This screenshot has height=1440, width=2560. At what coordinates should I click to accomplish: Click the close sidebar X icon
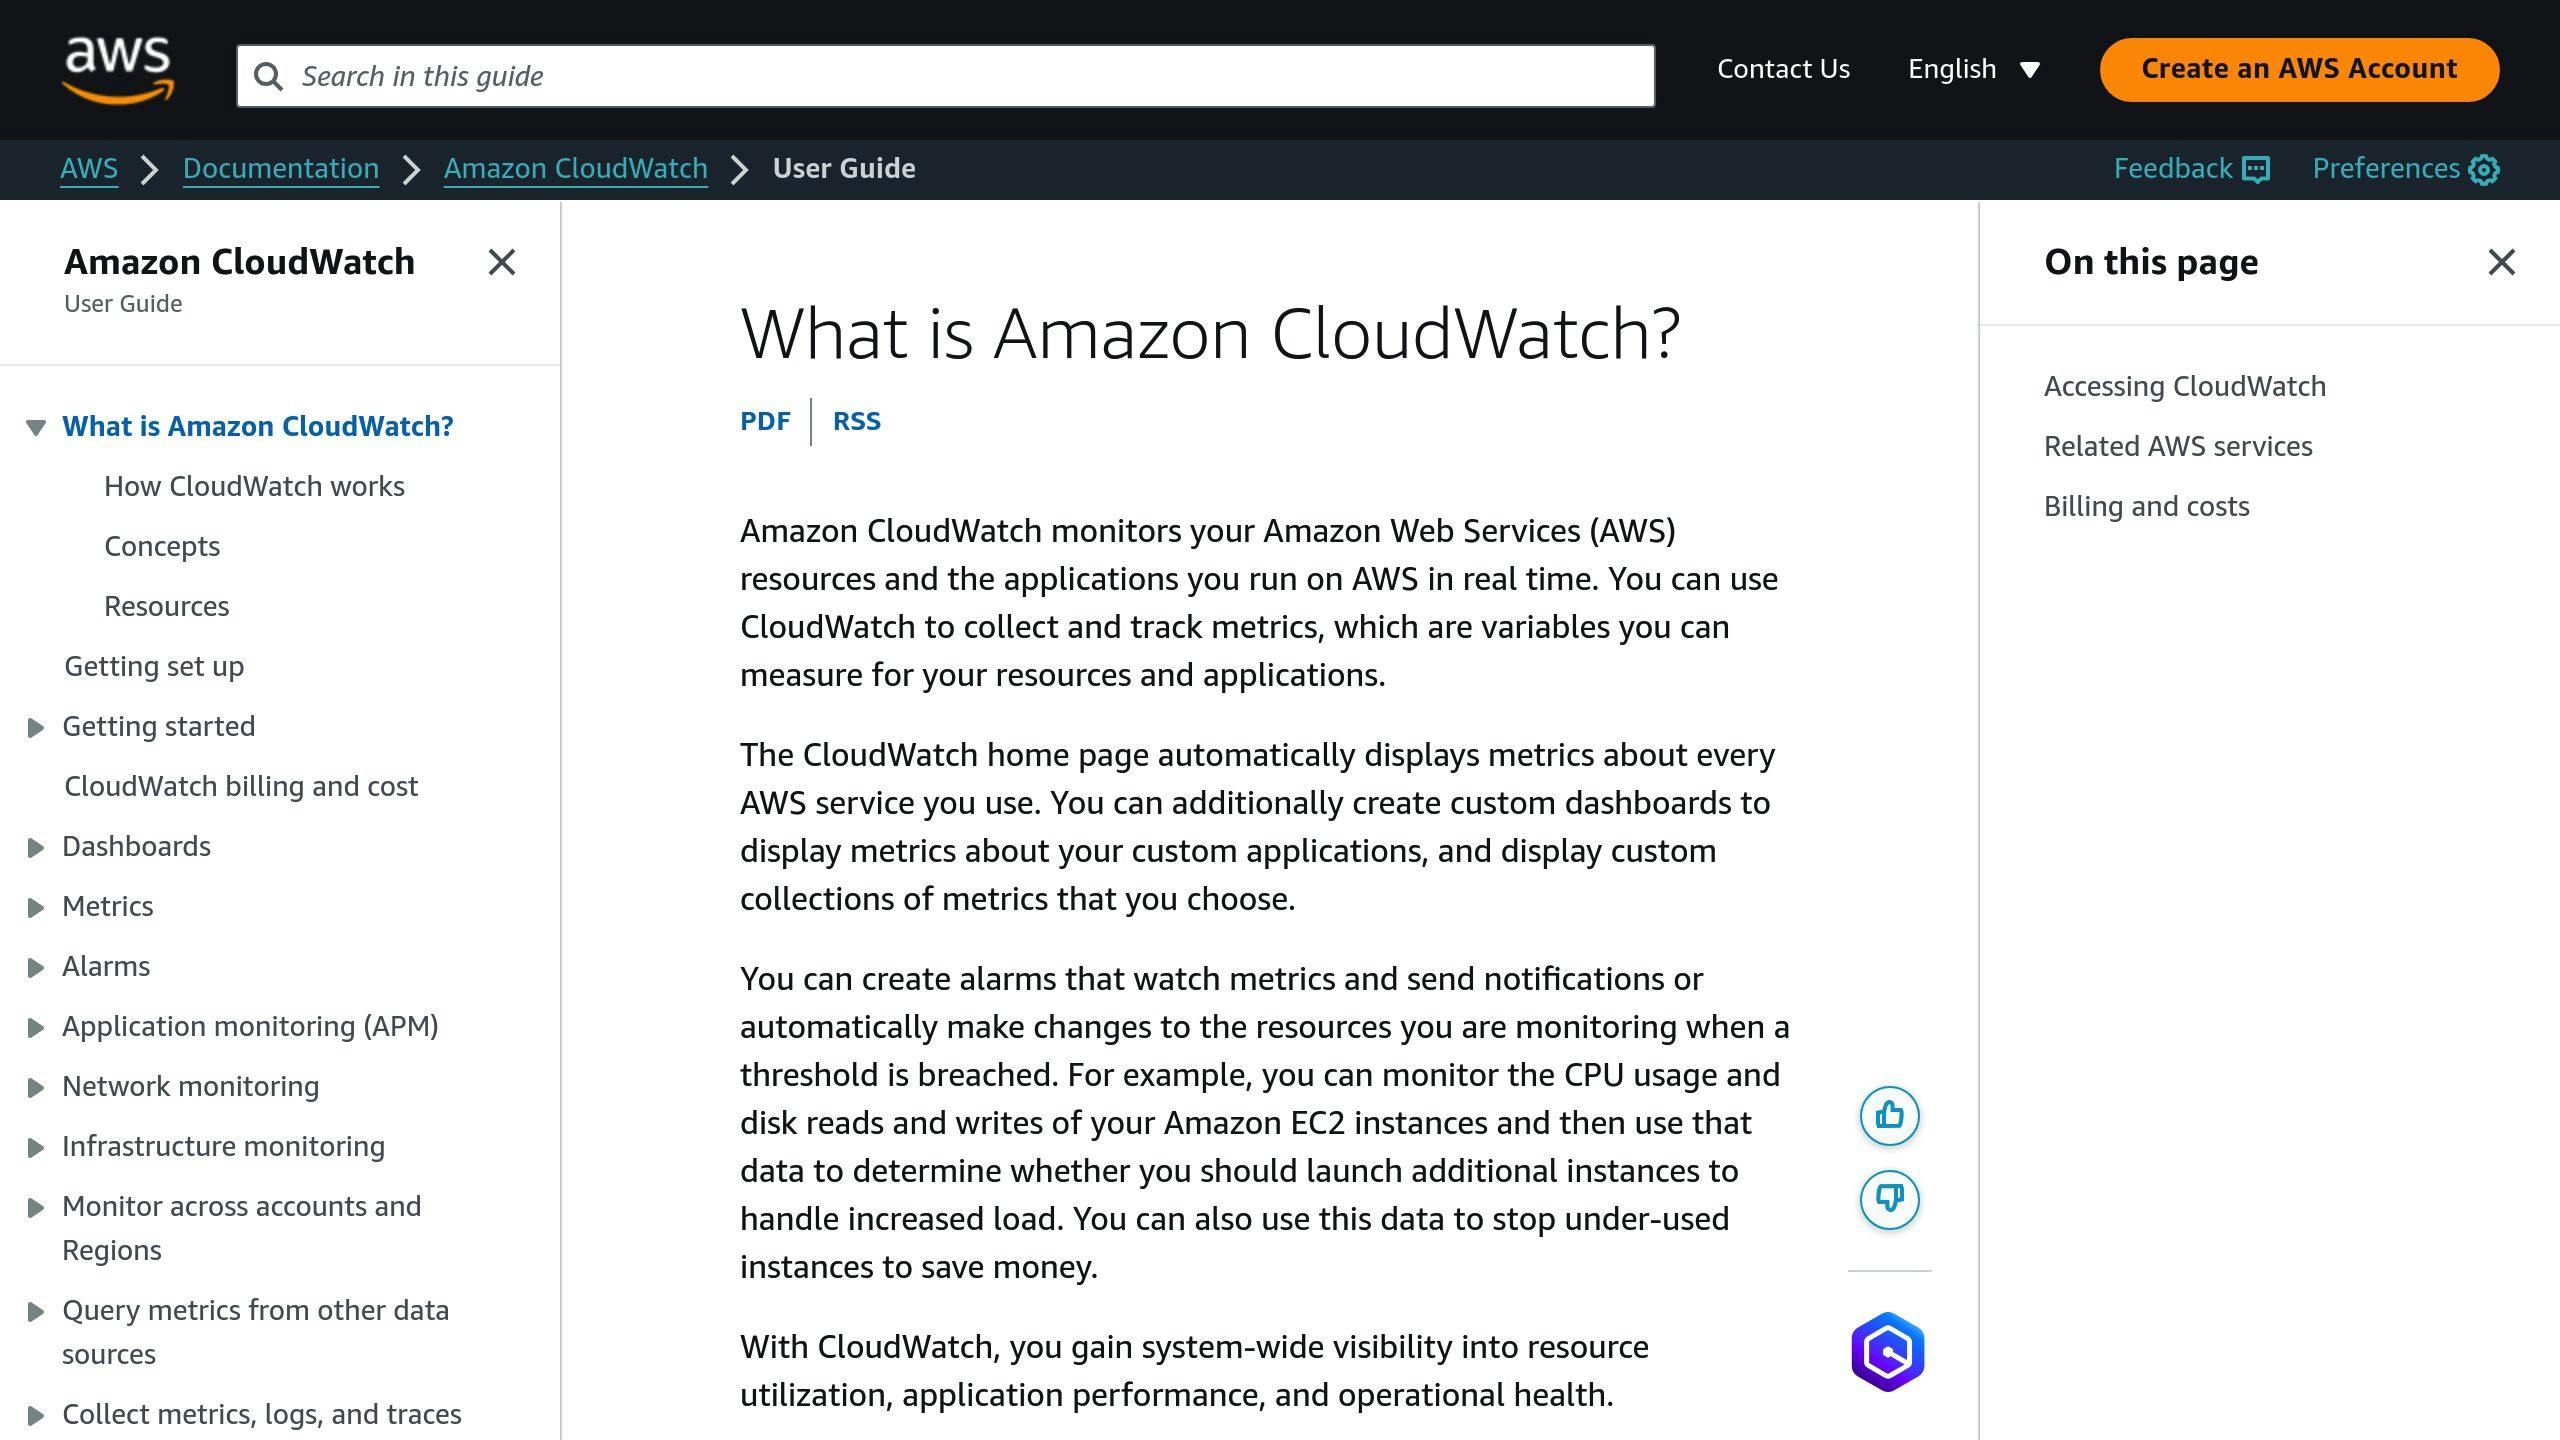point(501,264)
